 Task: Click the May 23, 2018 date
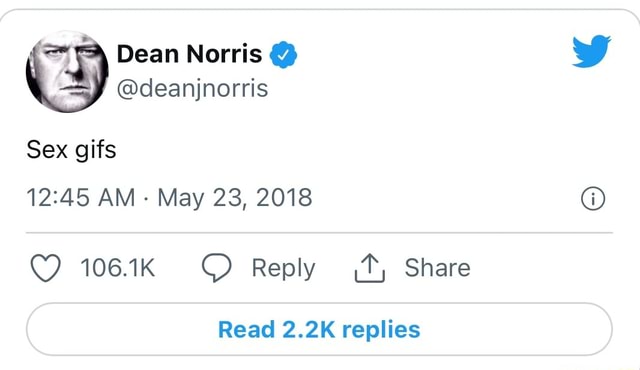point(235,199)
